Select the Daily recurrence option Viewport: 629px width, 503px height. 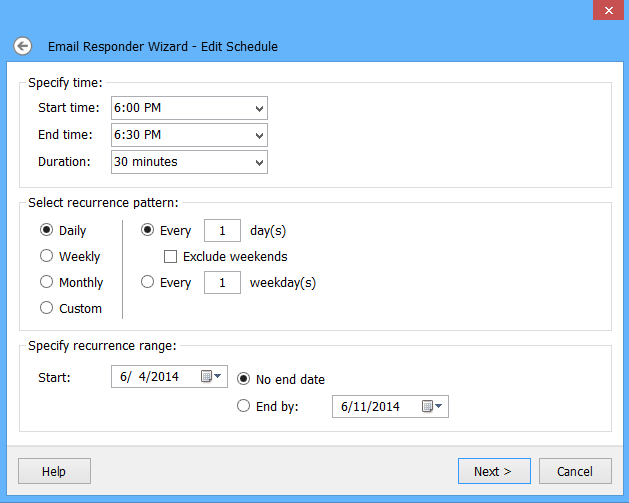(x=46, y=231)
